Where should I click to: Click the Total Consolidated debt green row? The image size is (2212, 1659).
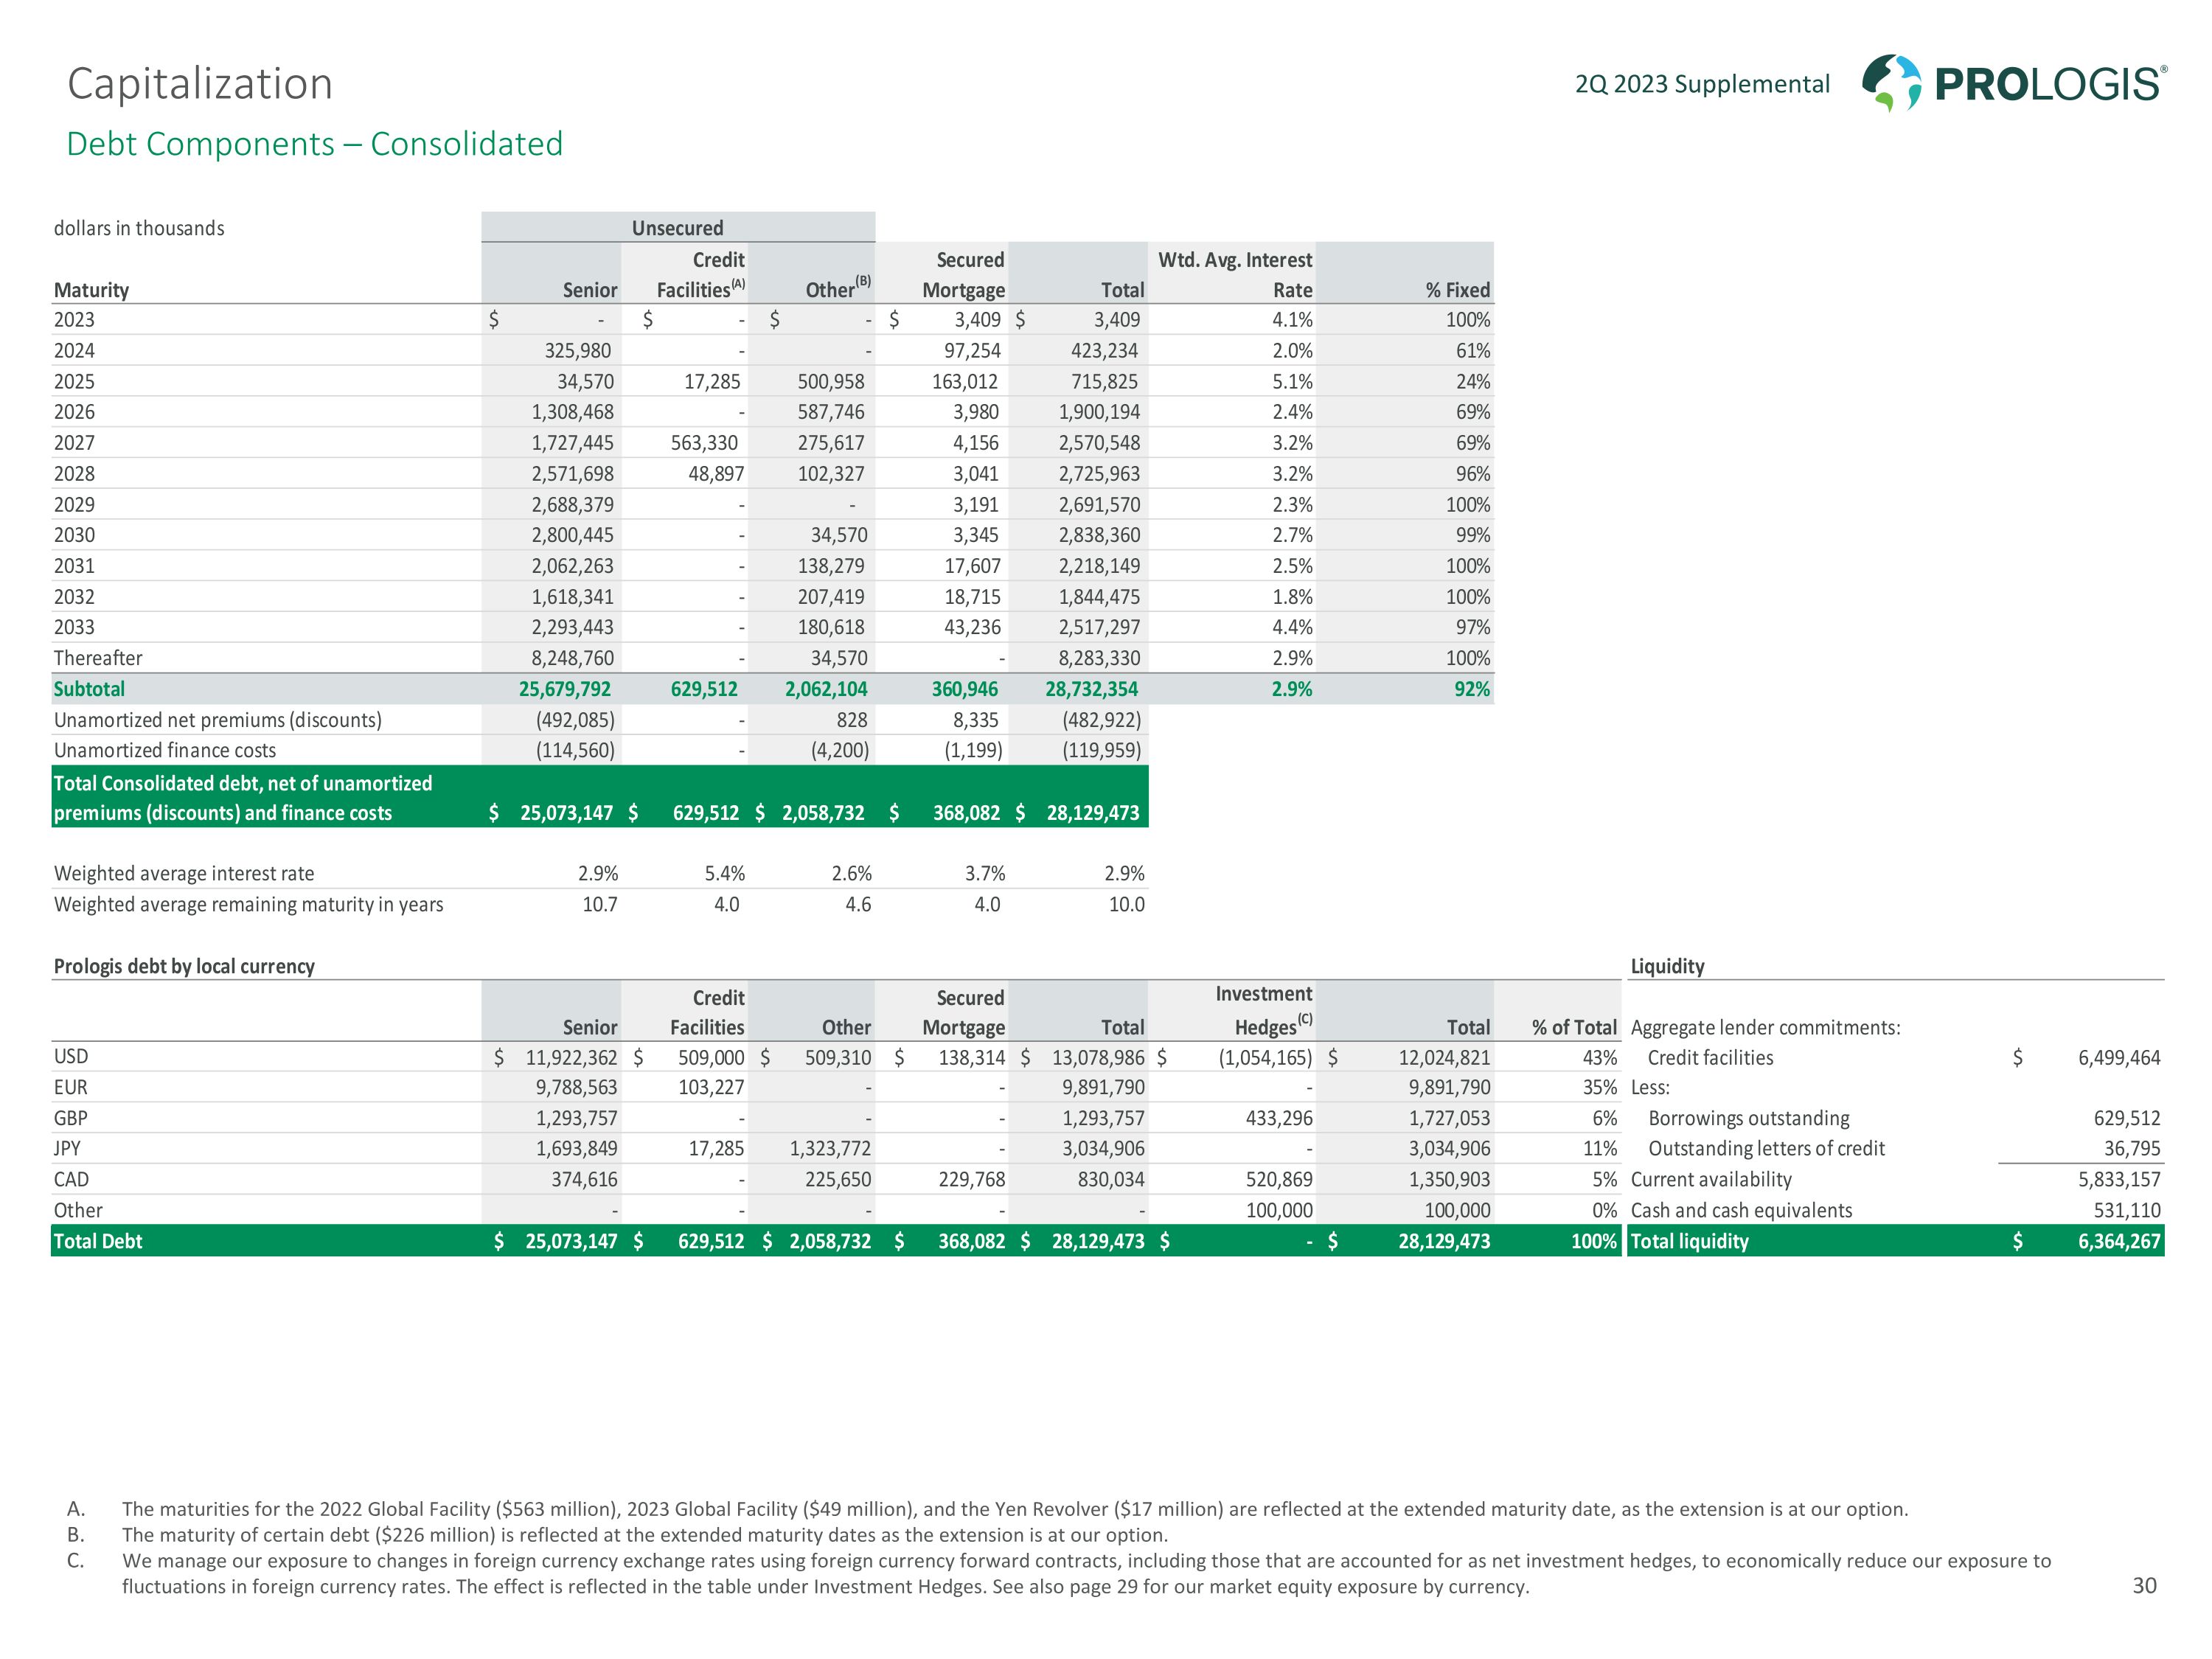(243, 797)
